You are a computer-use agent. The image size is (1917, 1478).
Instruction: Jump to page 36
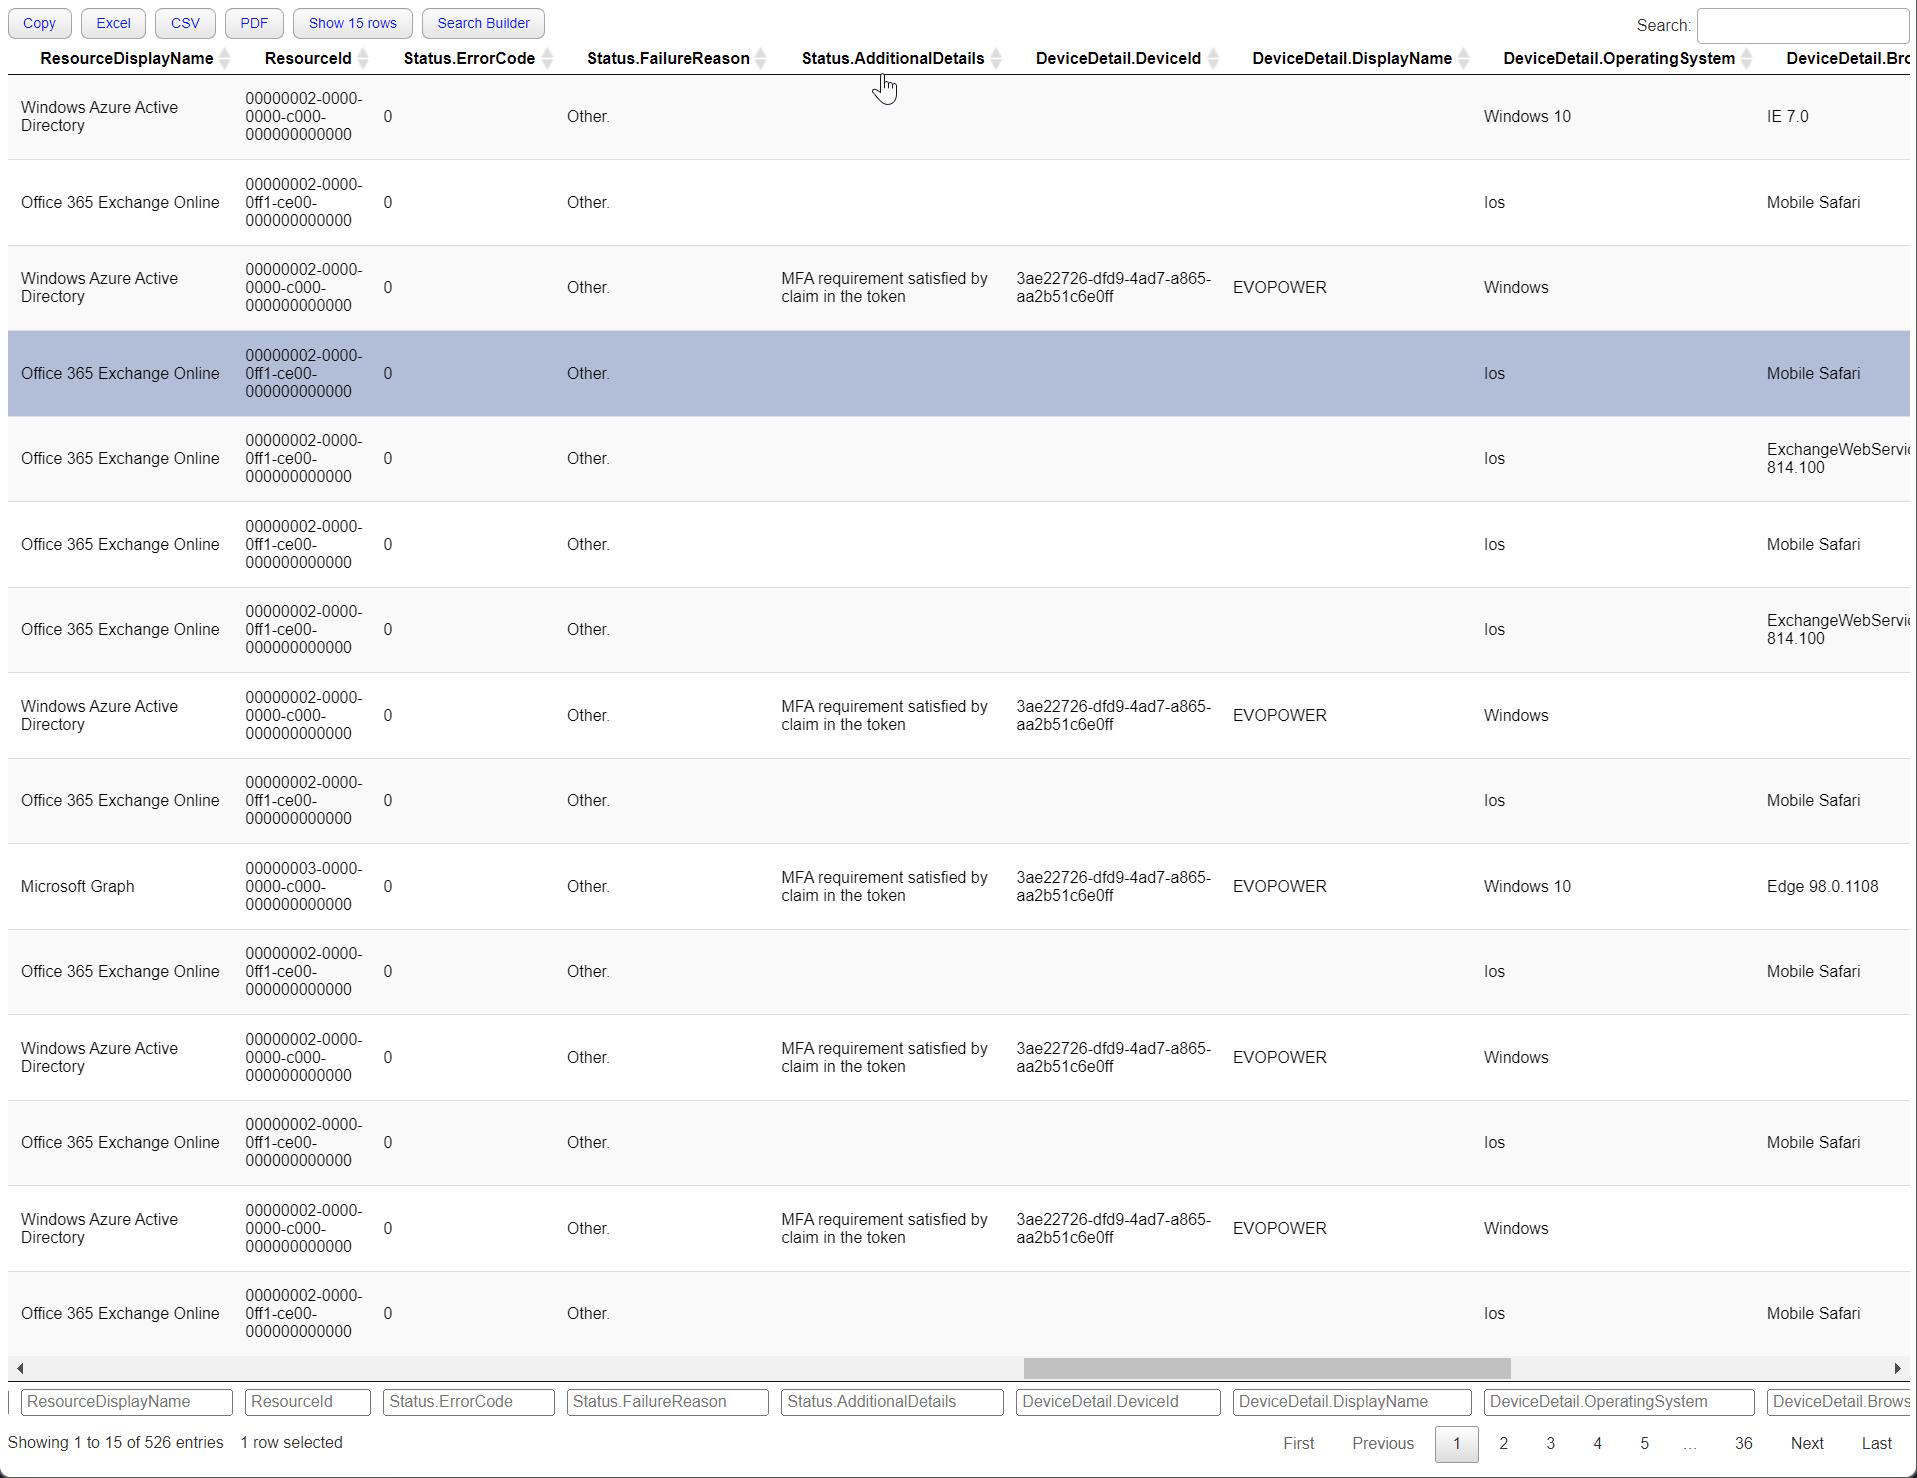pos(1743,1443)
